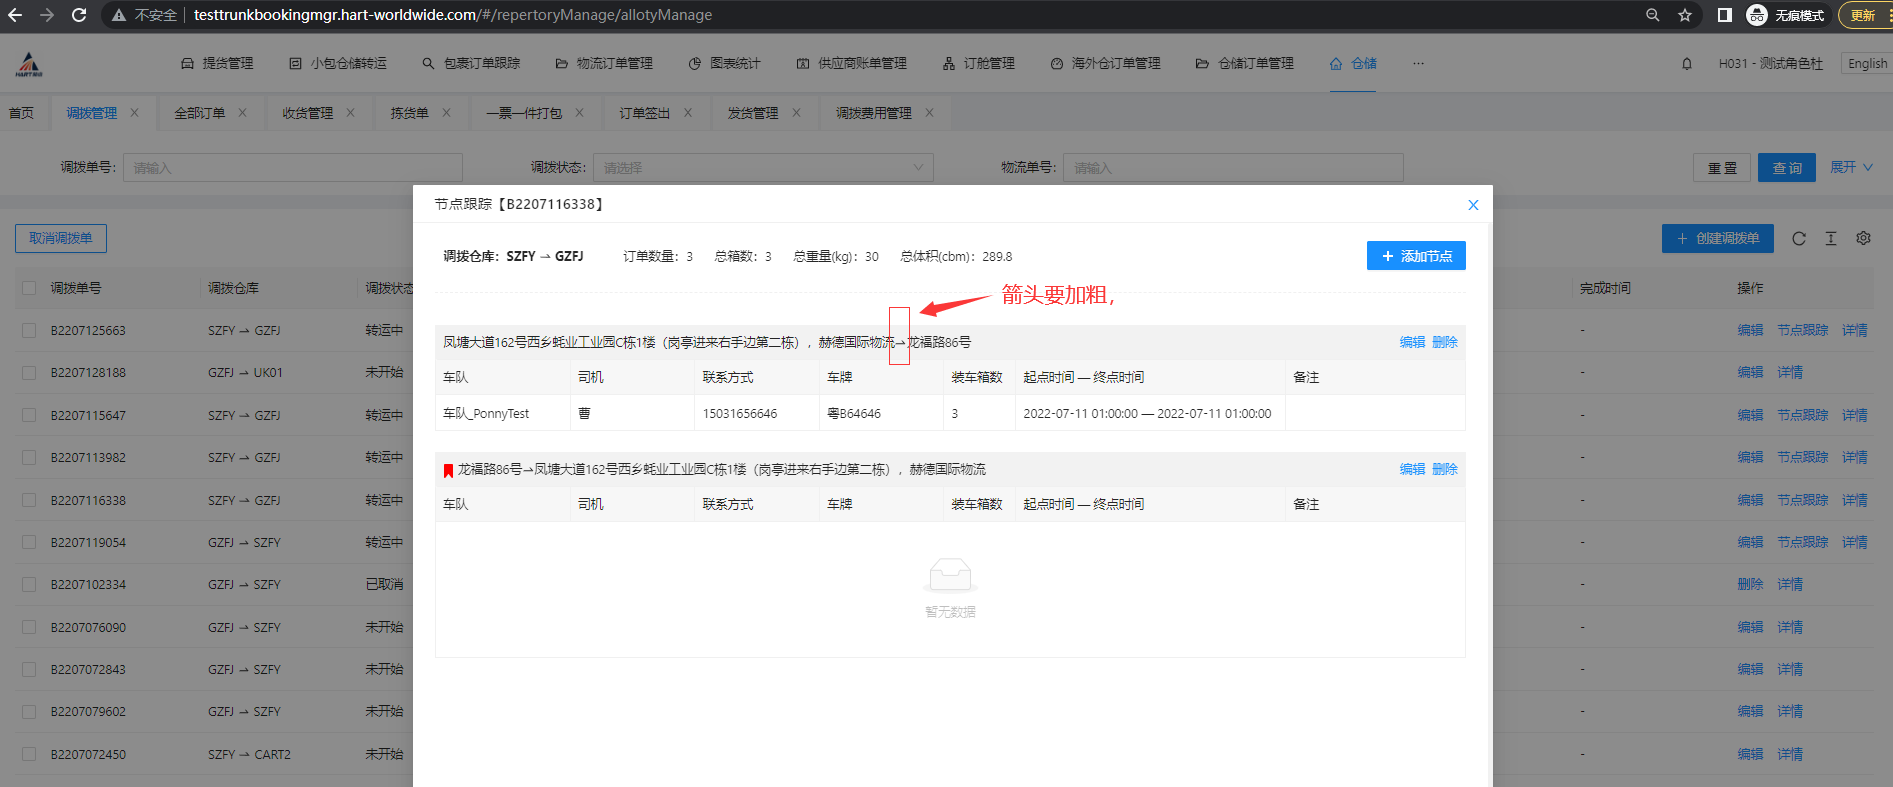The width and height of the screenshot is (1893, 787).
Task: Reload the browser page
Action: point(79,15)
